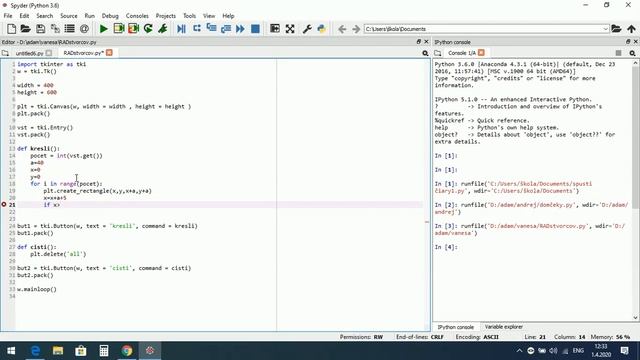Click the Save all files icon

pos(55,29)
